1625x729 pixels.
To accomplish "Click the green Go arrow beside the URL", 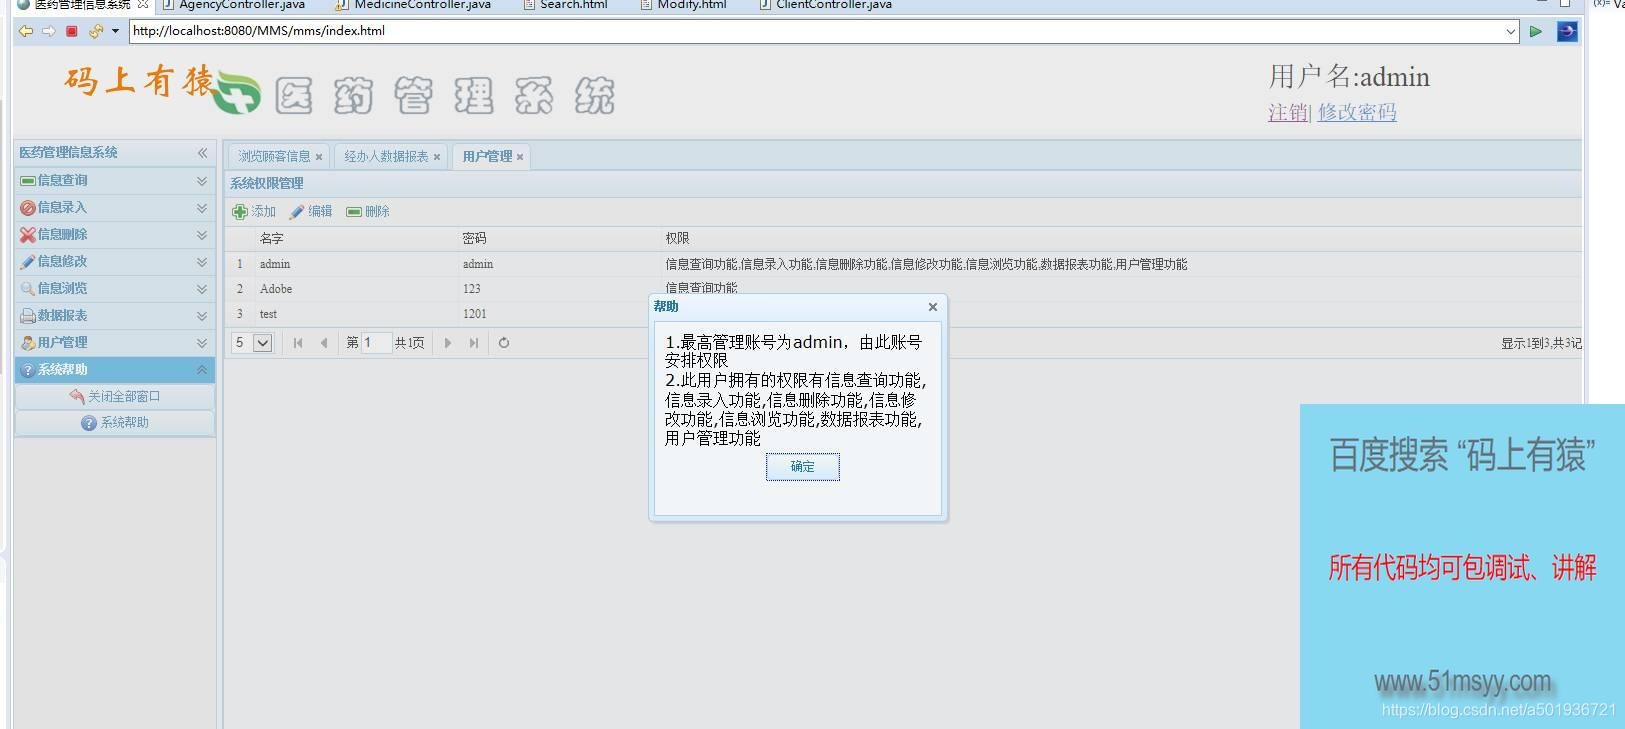I will (1536, 31).
